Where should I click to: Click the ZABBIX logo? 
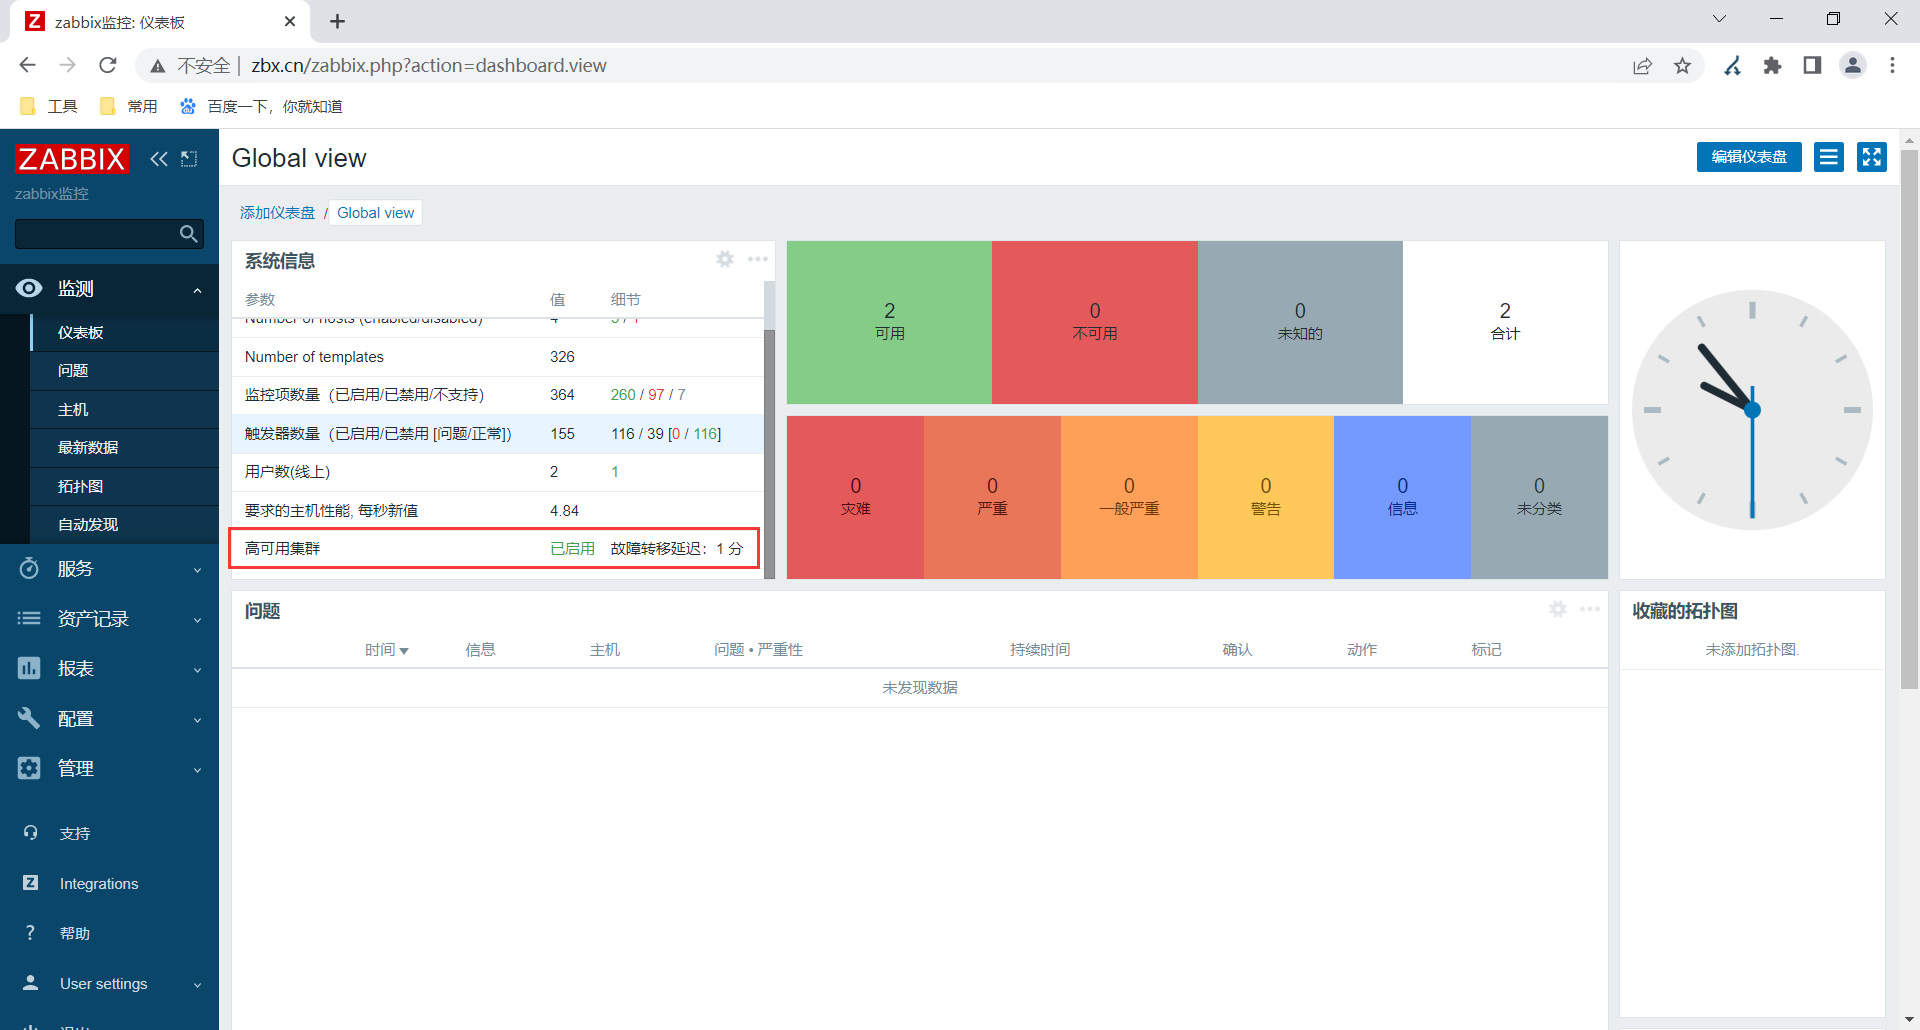71,159
